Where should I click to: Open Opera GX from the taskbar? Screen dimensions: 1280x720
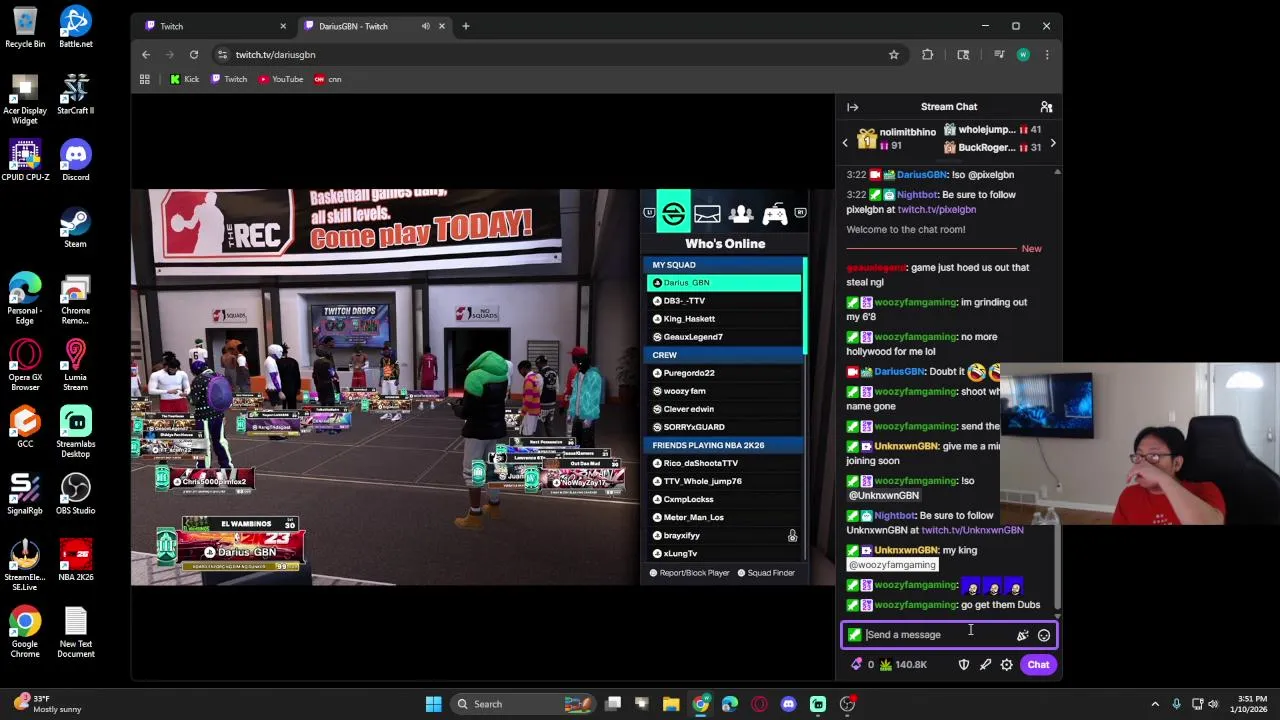pyautogui.click(x=759, y=704)
